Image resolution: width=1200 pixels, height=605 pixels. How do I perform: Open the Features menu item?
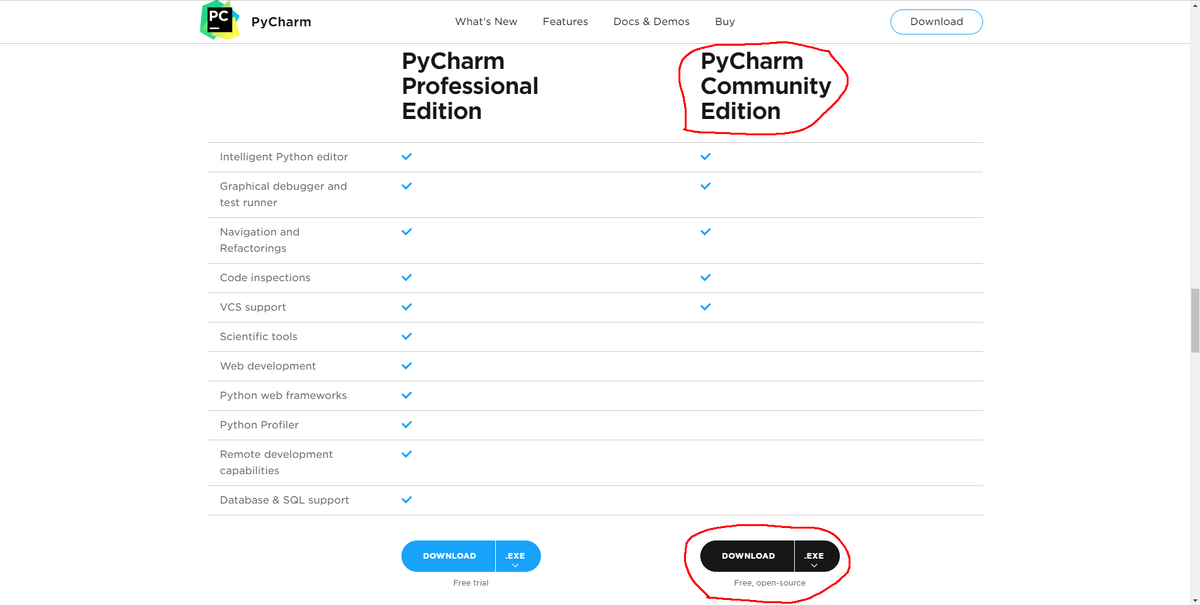pos(565,21)
